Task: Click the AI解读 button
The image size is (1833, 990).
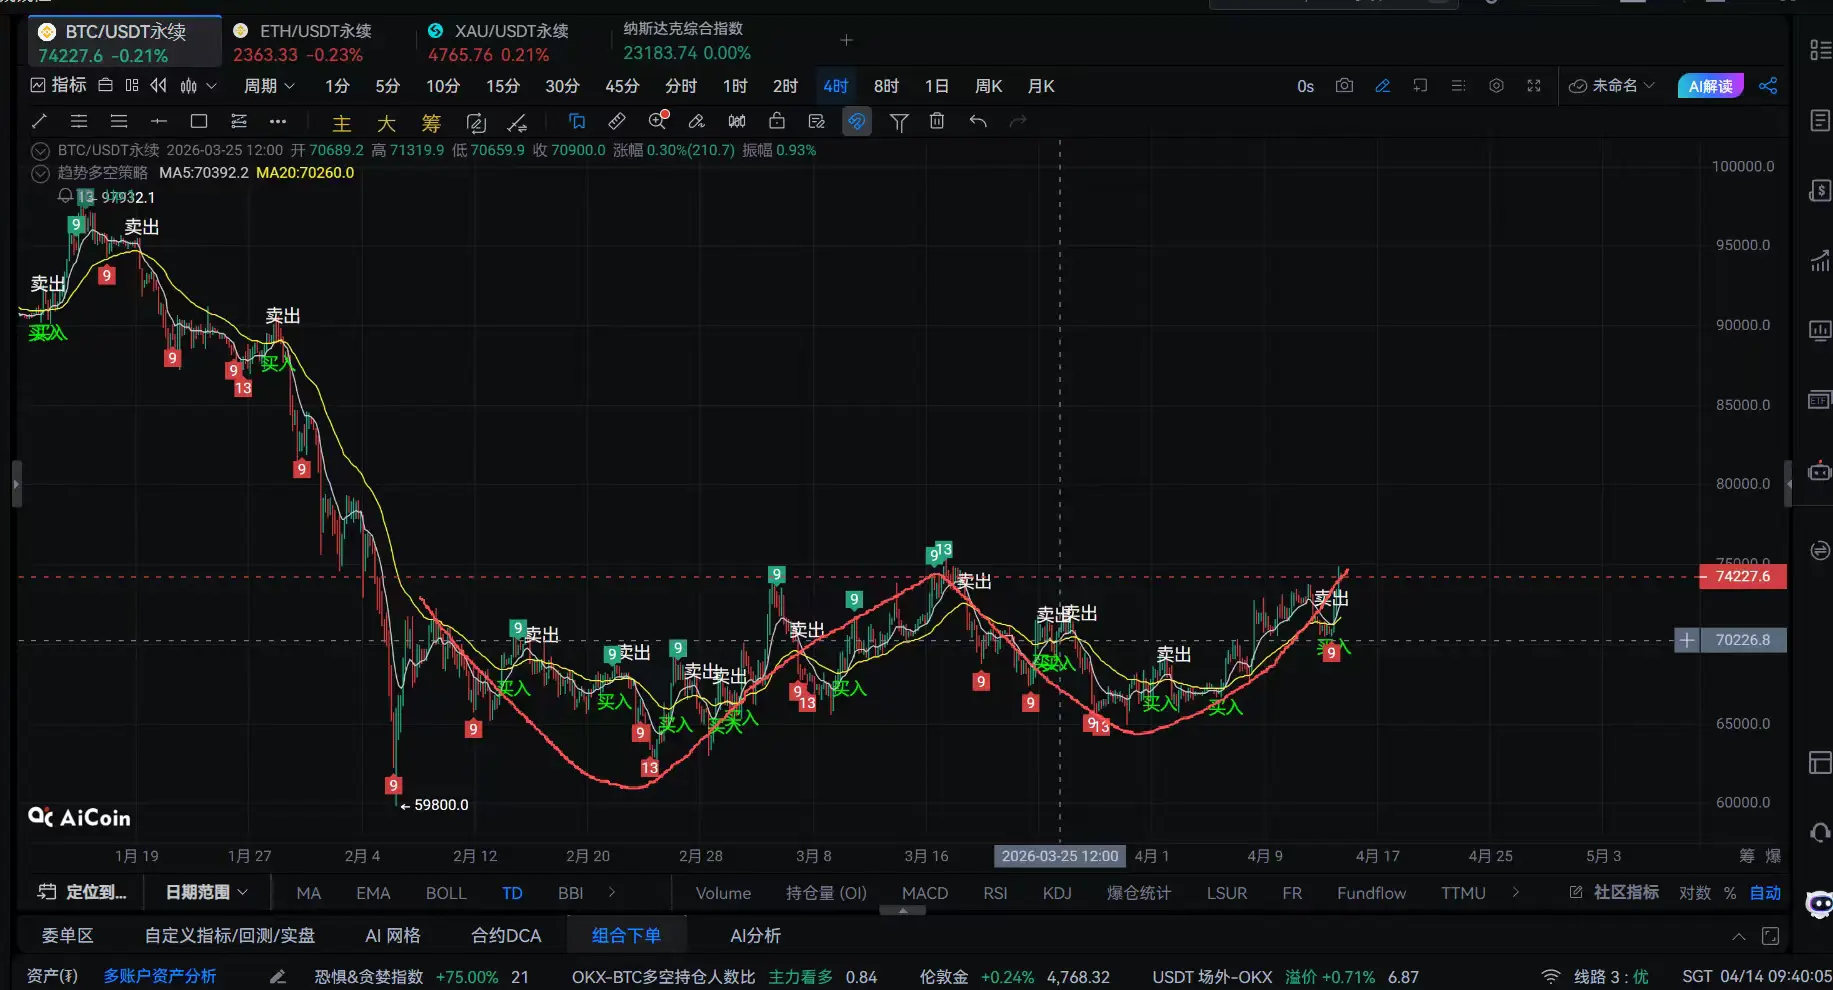Action: coord(1710,86)
